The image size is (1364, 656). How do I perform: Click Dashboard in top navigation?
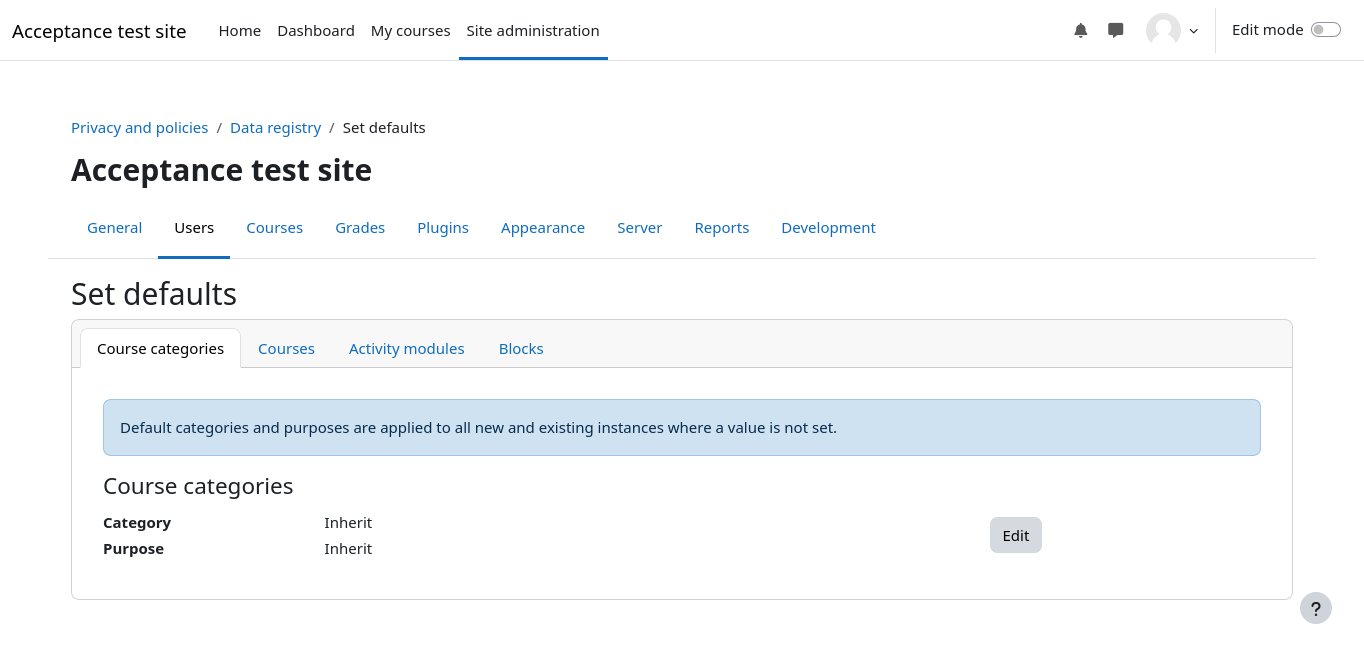315,31
